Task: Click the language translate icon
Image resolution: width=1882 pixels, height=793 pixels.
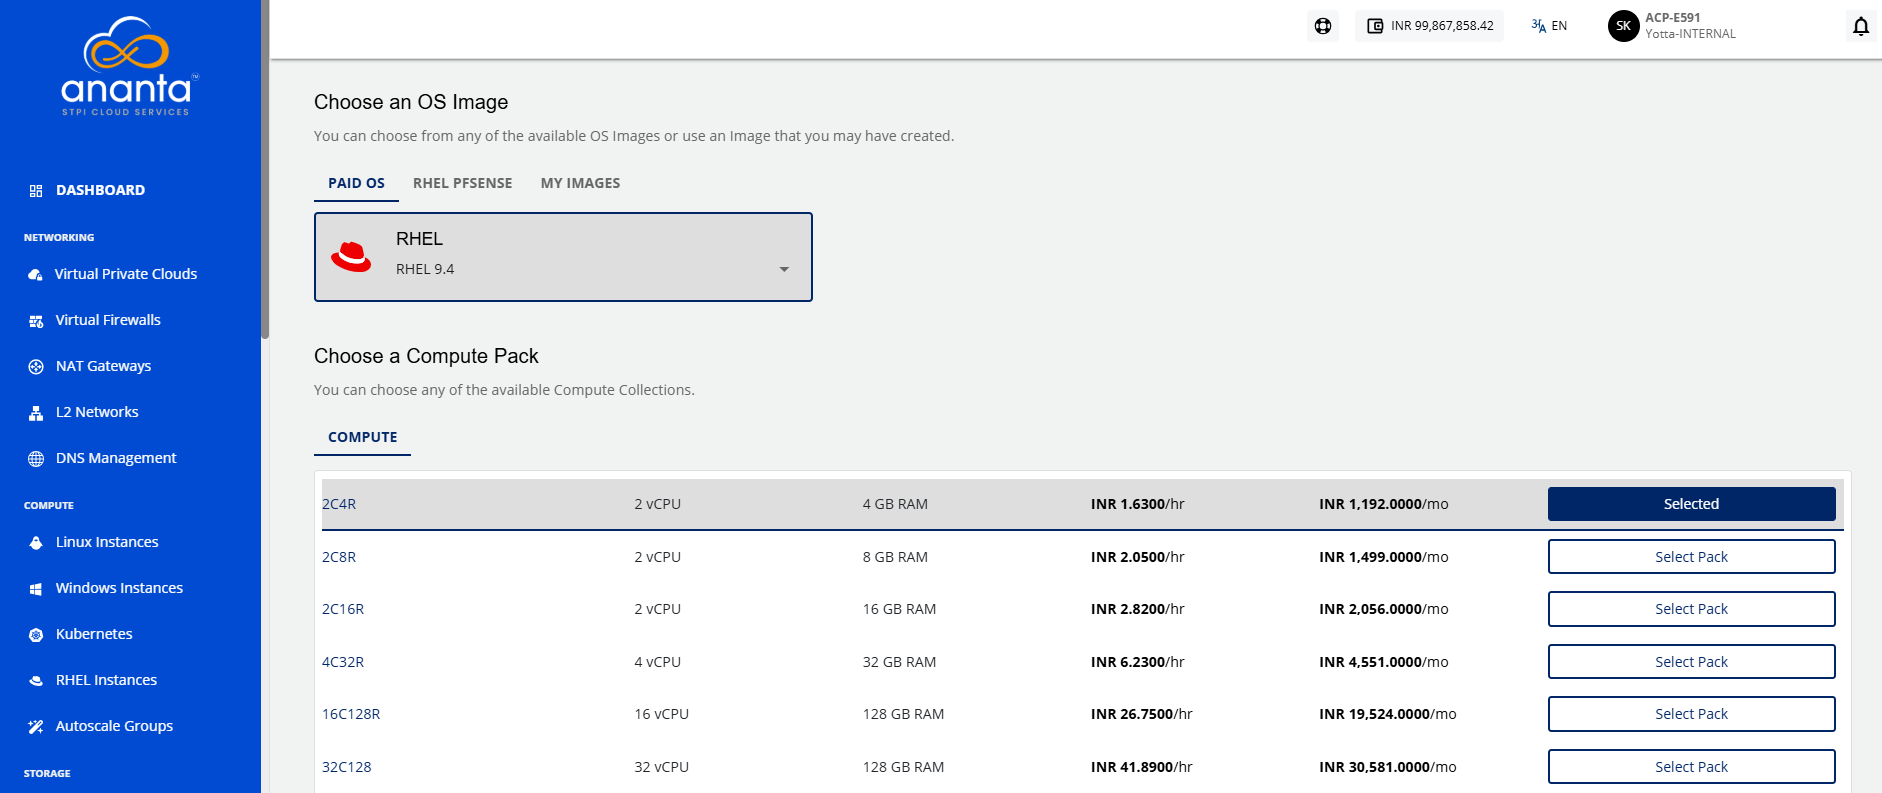Action: click(x=1539, y=26)
